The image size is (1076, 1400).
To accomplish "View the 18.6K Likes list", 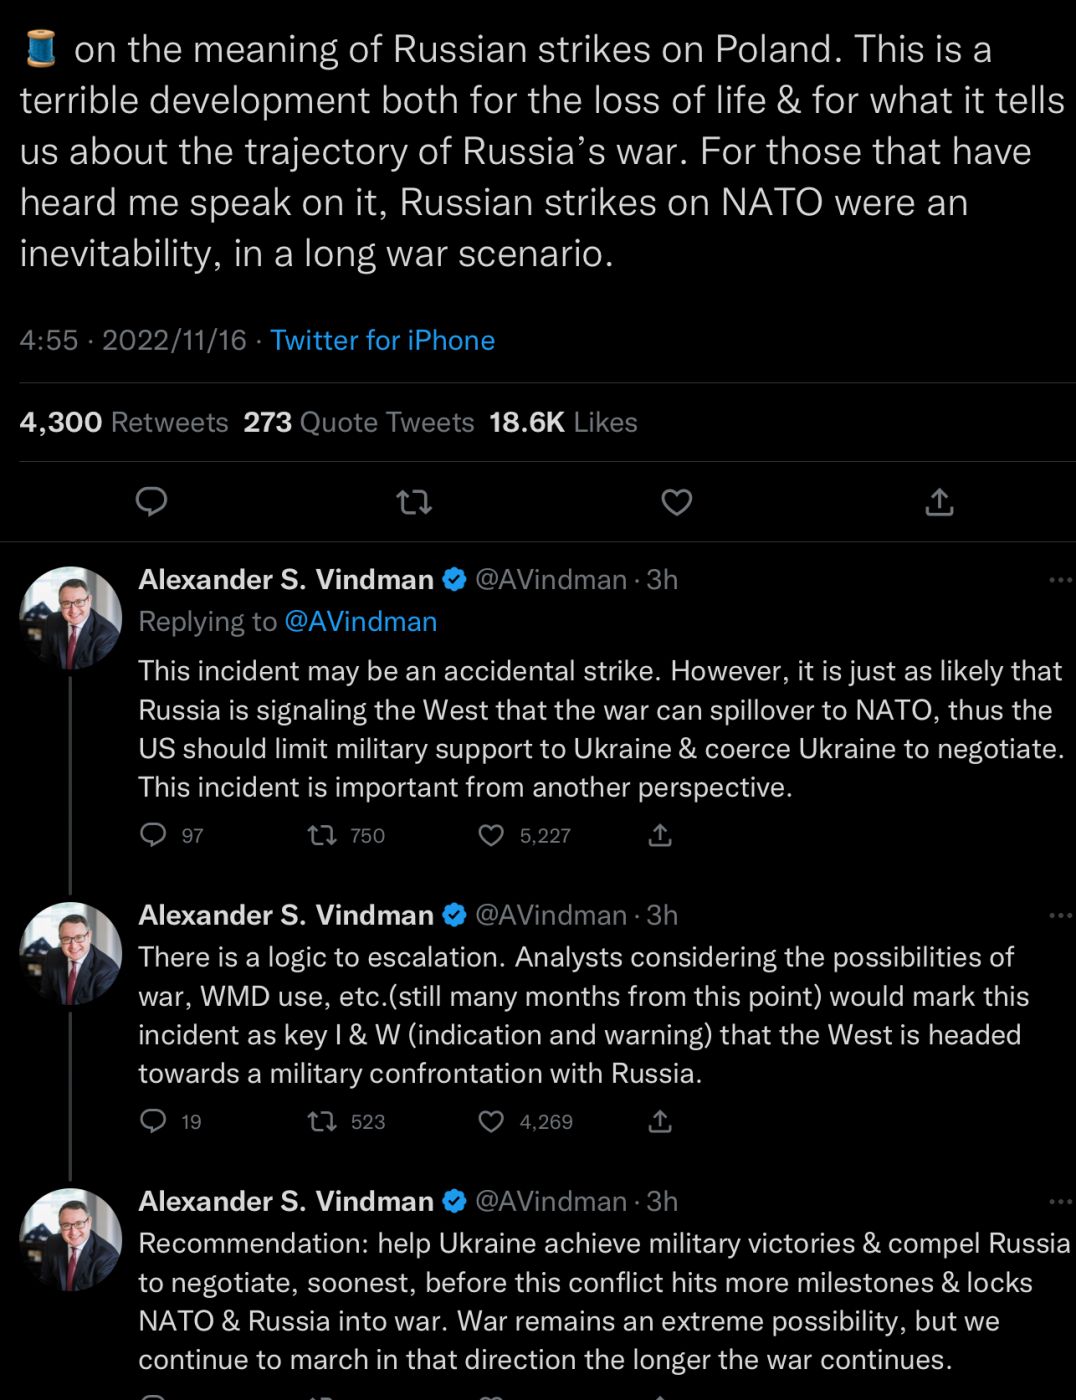I will [x=563, y=422].
